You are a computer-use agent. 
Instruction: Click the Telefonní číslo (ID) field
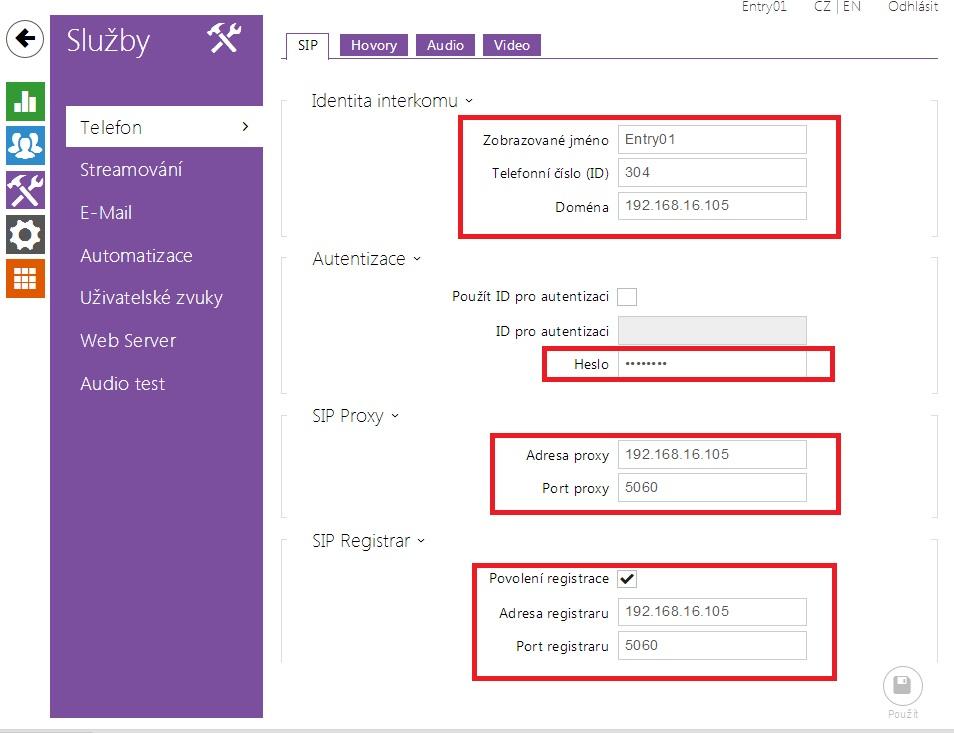(712, 172)
